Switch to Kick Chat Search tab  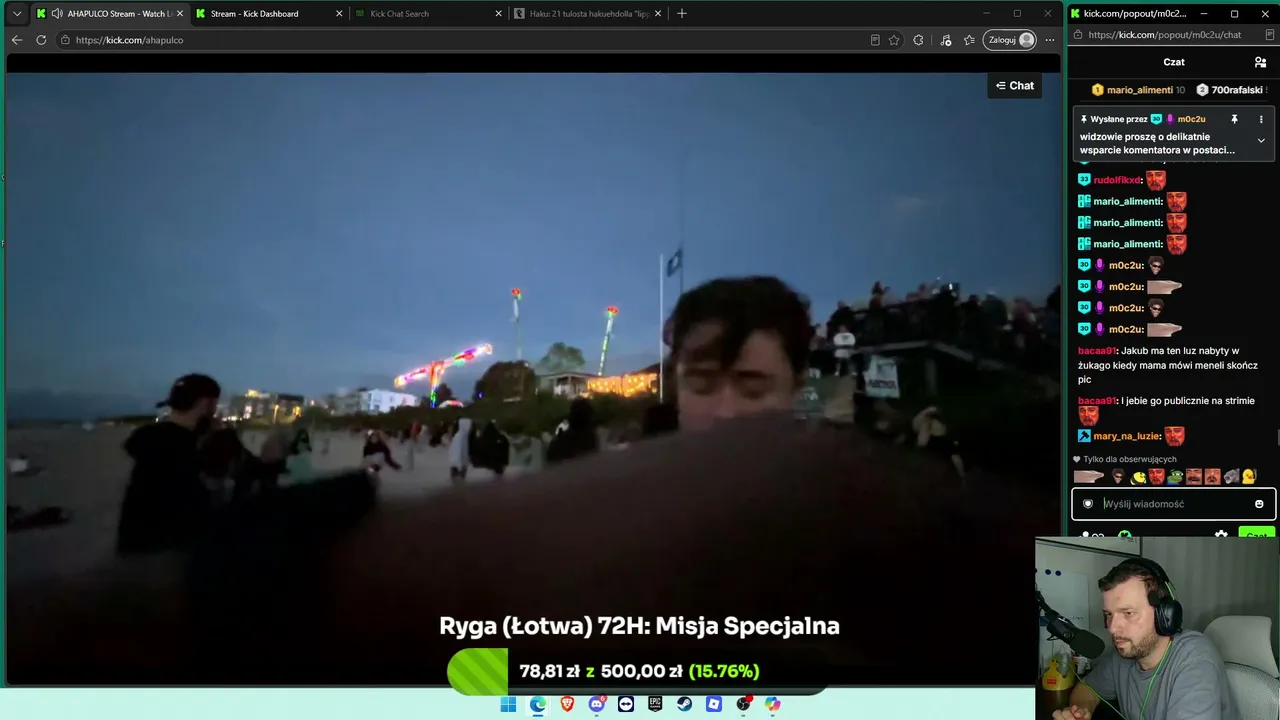428,14
